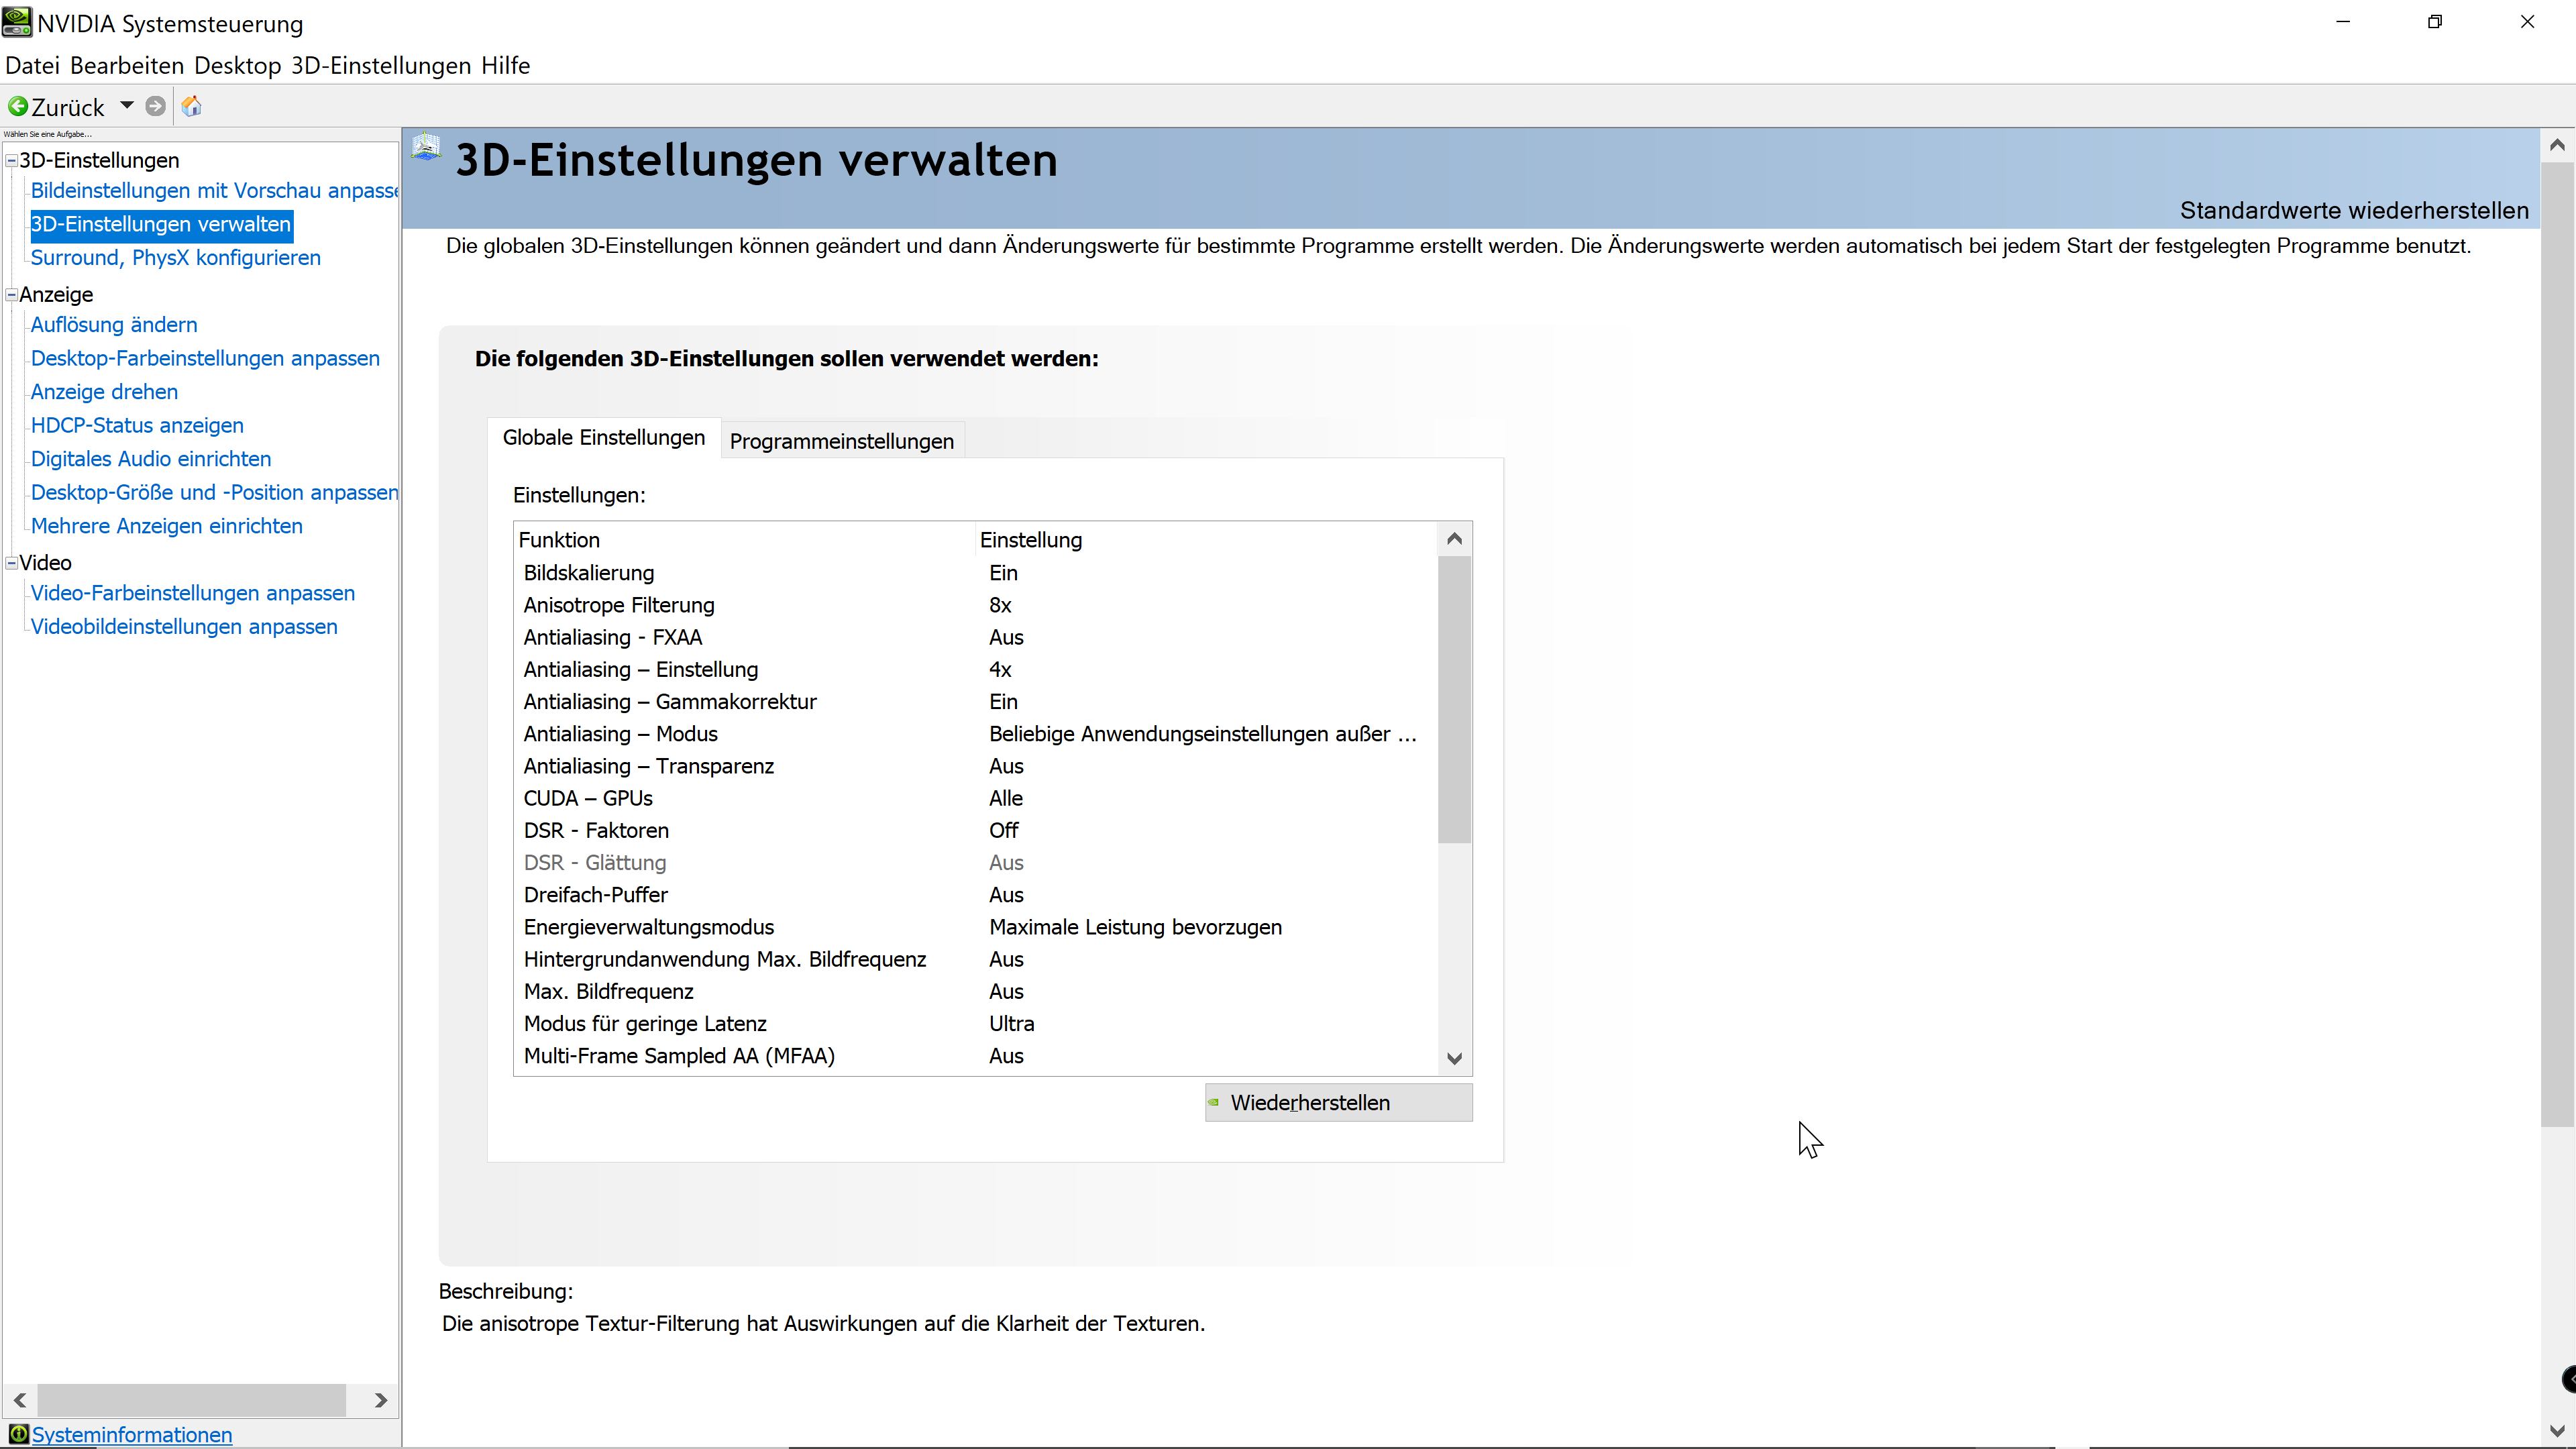The width and height of the screenshot is (2576, 1449).
Task: Collapse the Anzeige tree node
Action: tap(12, 294)
